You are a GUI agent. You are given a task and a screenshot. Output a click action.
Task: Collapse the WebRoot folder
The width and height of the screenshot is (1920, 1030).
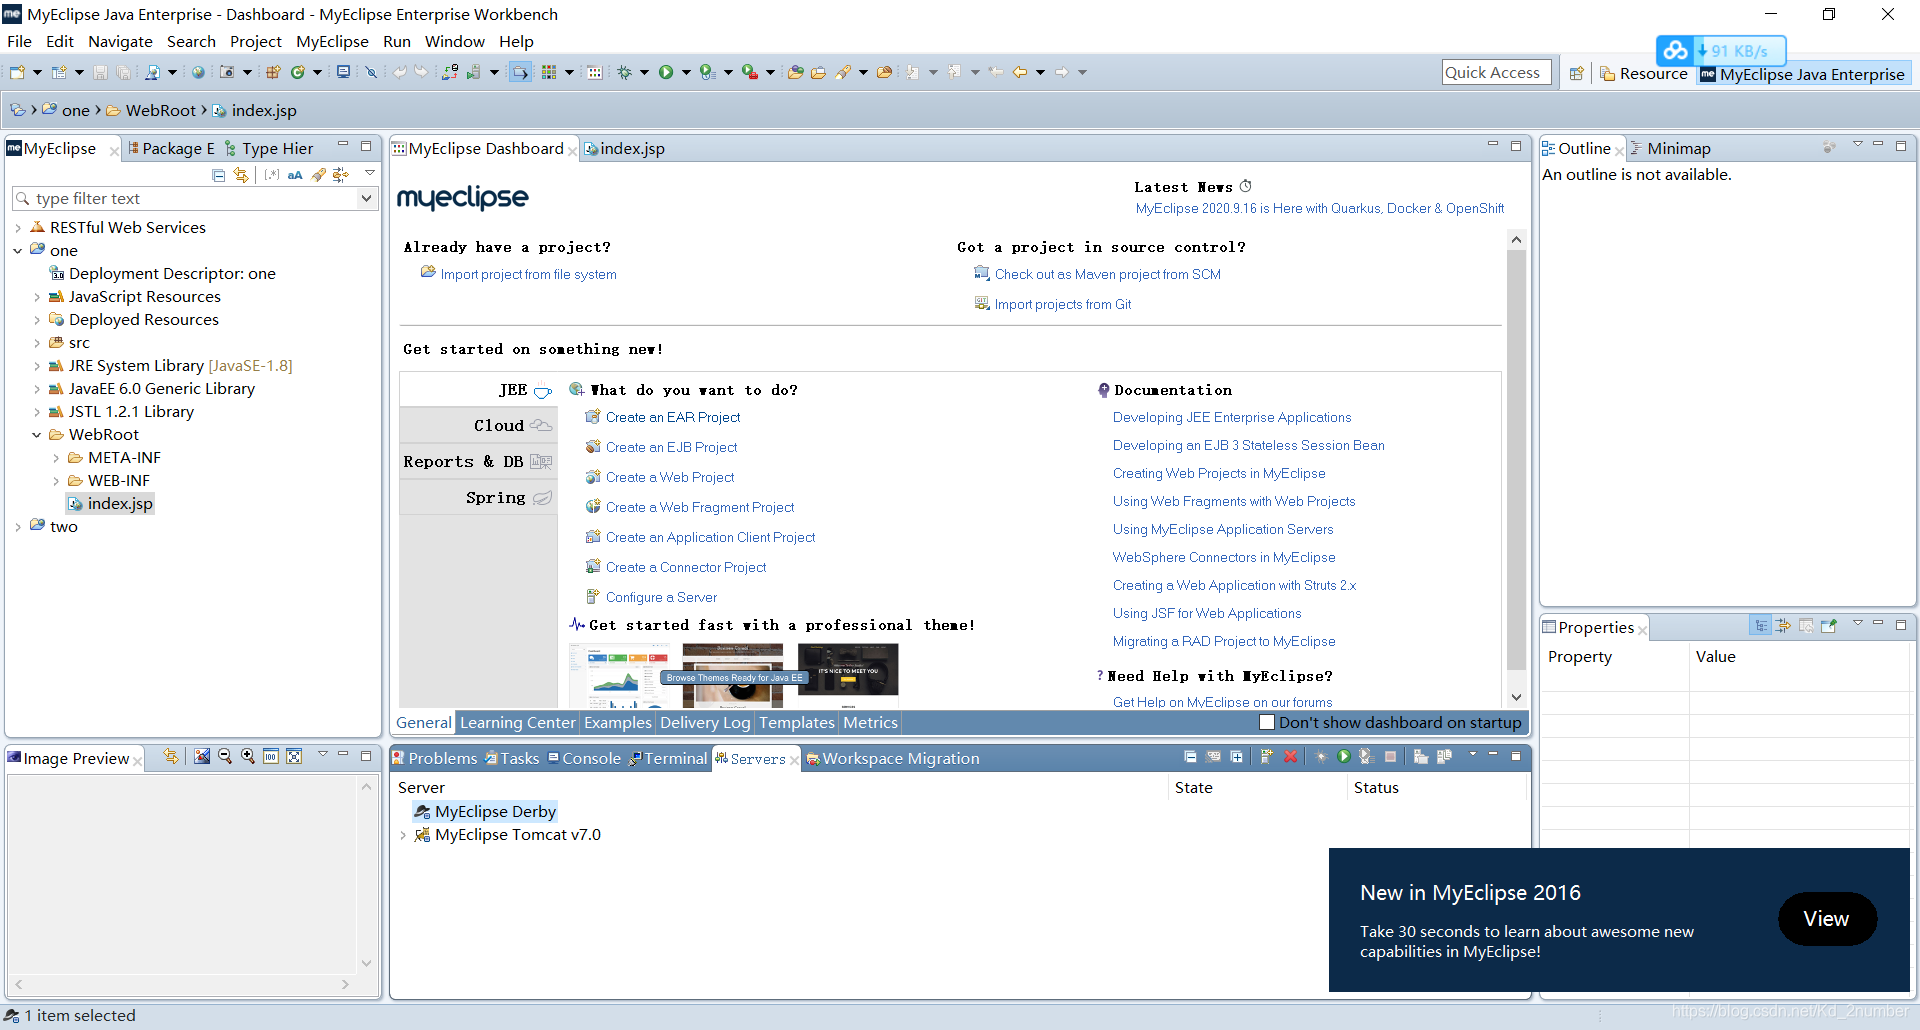37,435
